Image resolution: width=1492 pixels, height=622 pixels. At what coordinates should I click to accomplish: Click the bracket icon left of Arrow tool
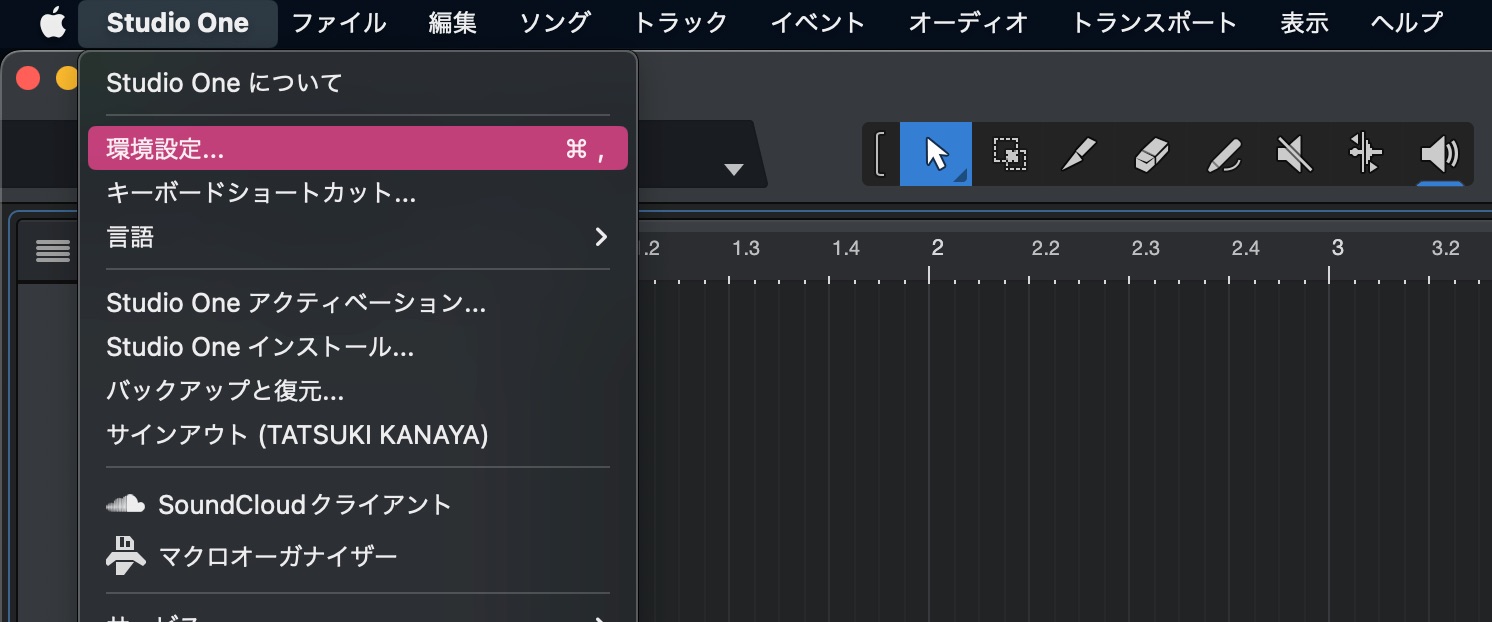coord(880,154)
